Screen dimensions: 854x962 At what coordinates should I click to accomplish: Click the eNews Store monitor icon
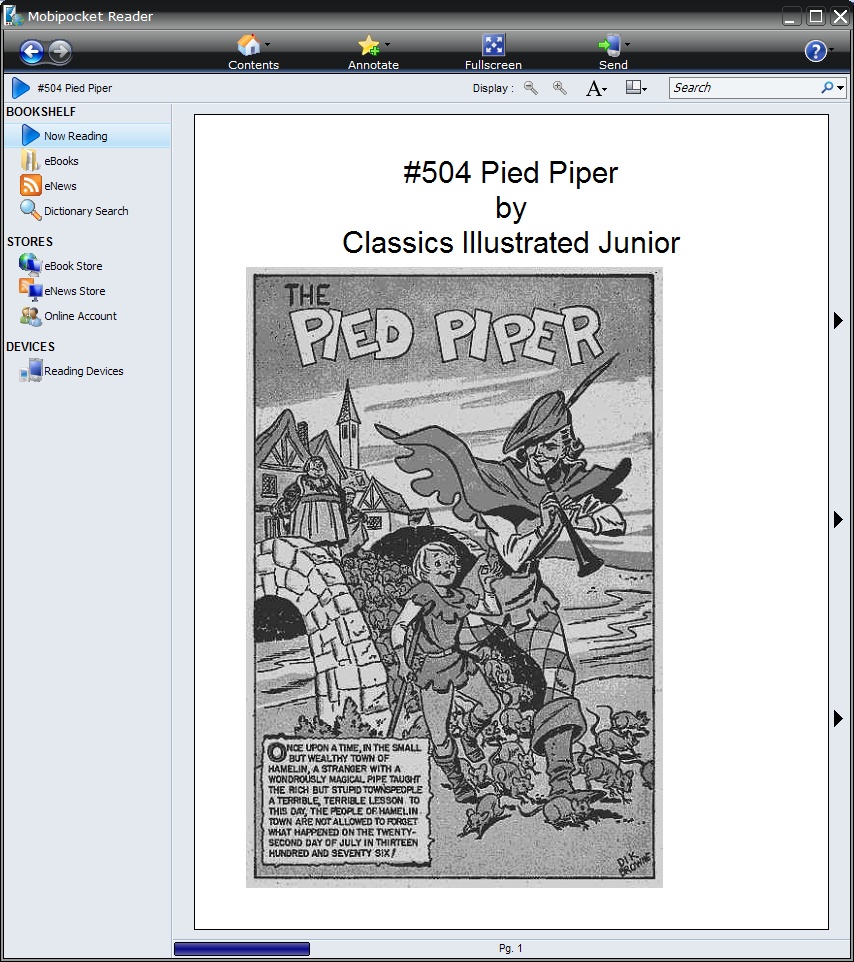[31, 290]
